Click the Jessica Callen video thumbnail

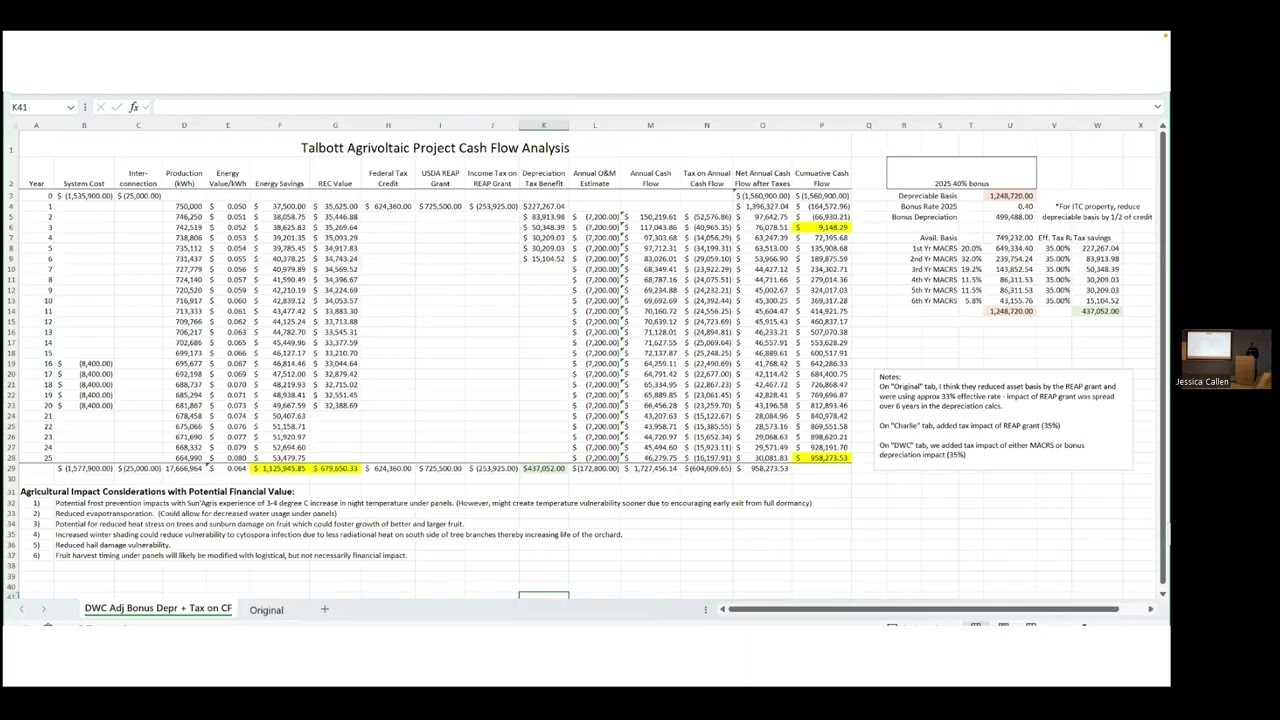(x=1226, y=359)
